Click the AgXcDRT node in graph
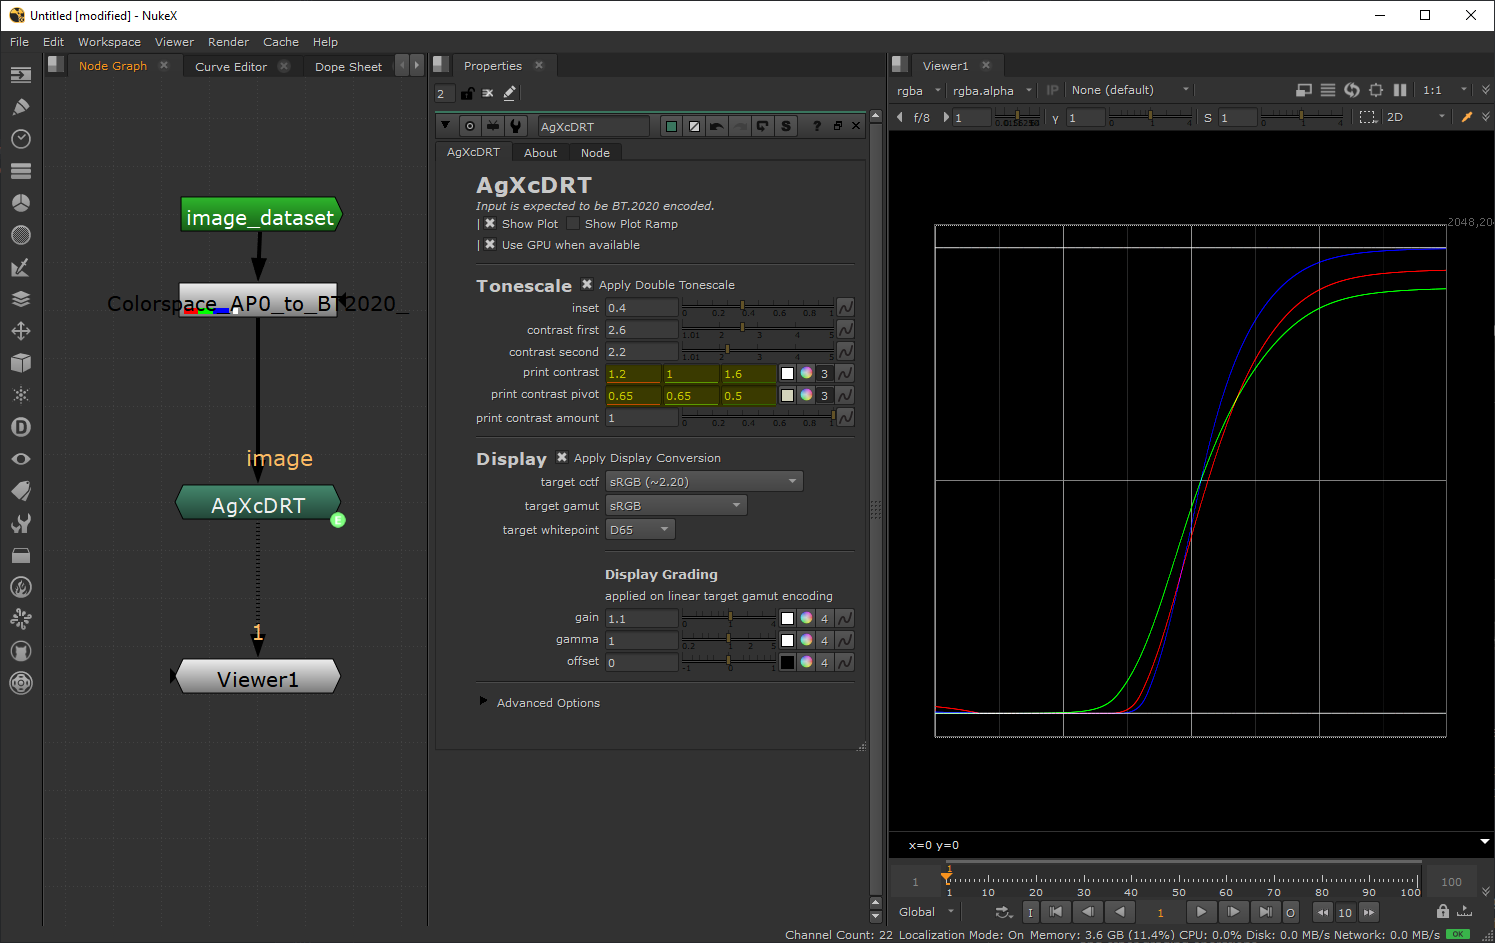 (x=258, y=504)
